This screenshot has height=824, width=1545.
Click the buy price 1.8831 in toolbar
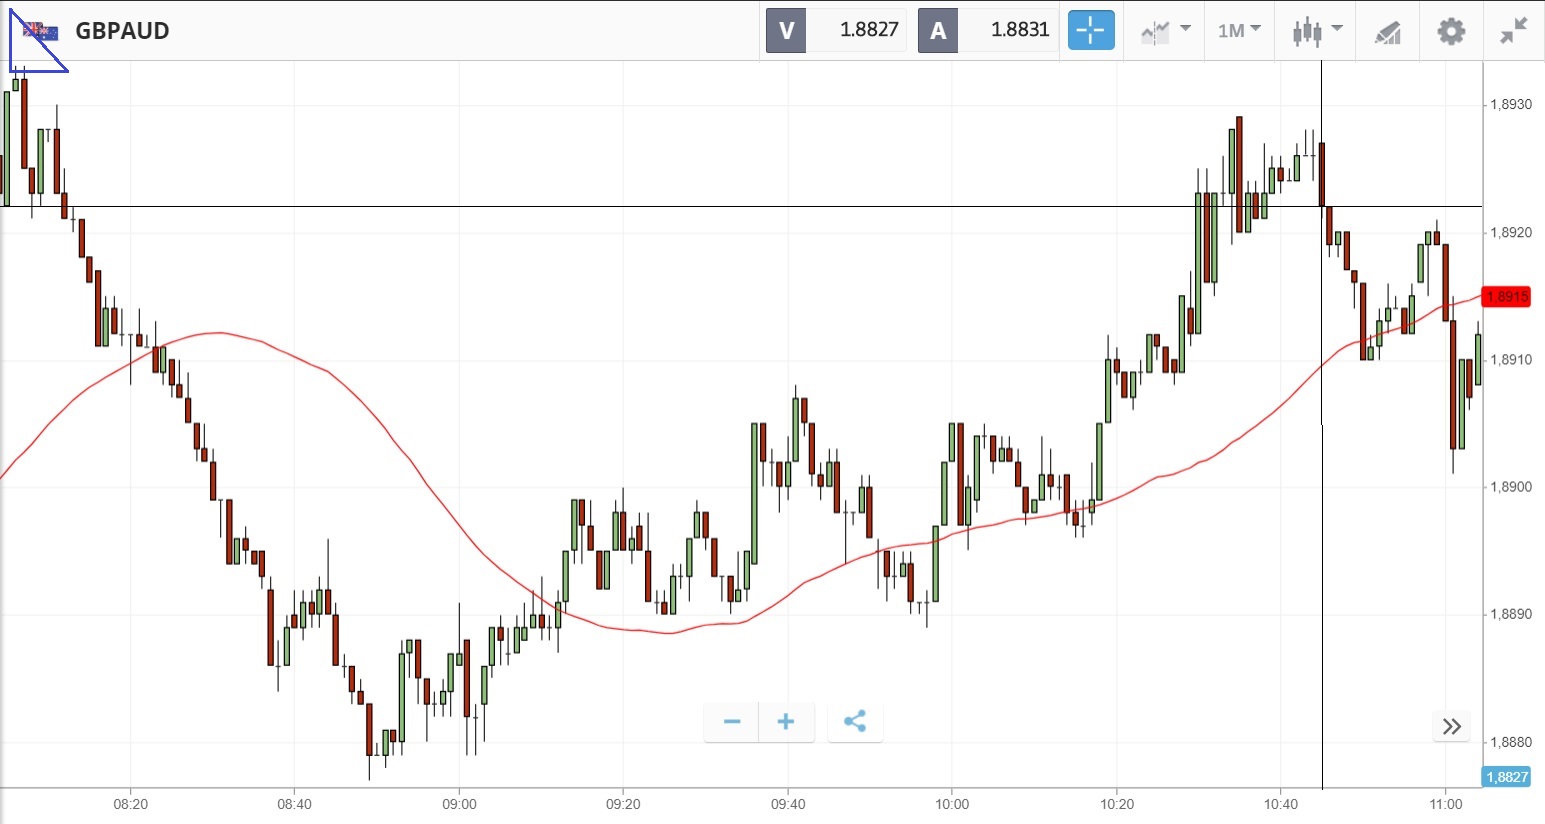point(1020,30)
